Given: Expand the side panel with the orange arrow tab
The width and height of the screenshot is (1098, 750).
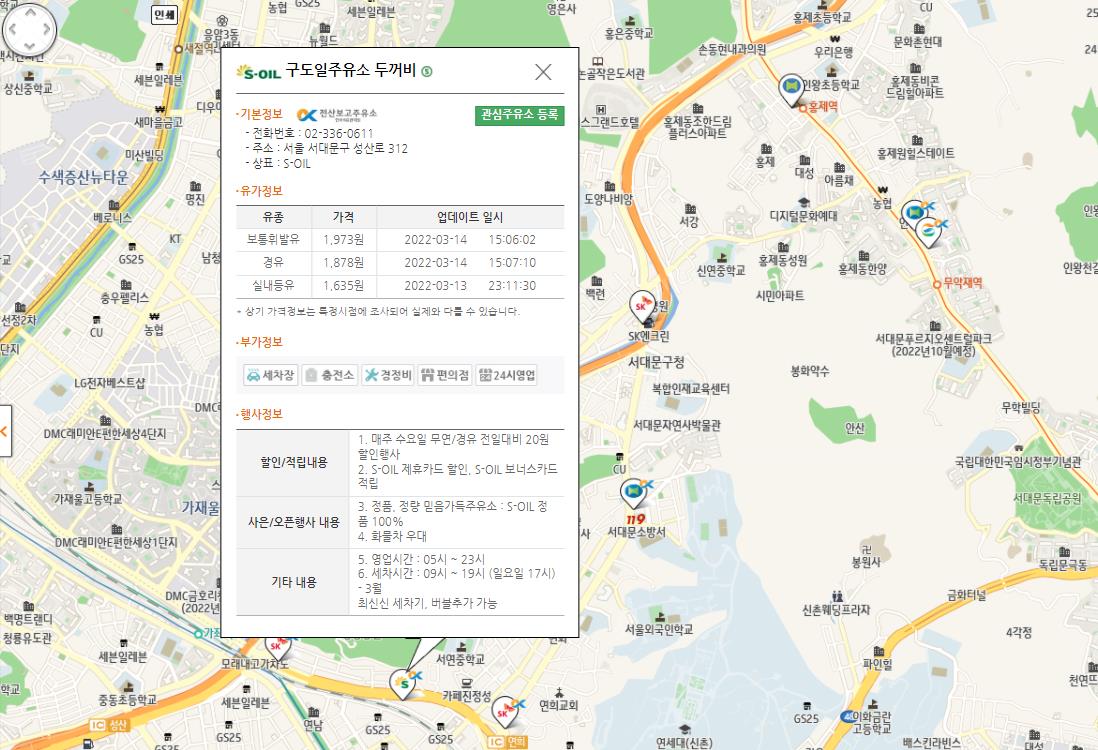Looking at the screenshot, I should [5, 431].
